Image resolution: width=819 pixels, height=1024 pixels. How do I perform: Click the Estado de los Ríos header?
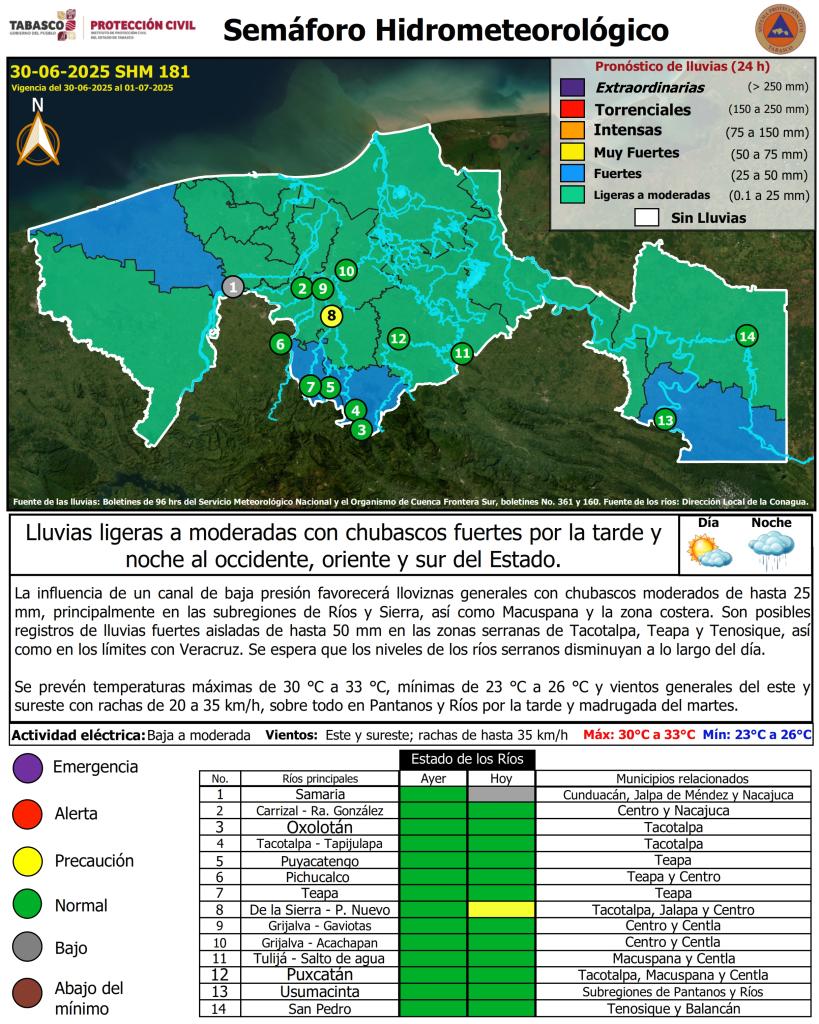(x=467, y=759)
